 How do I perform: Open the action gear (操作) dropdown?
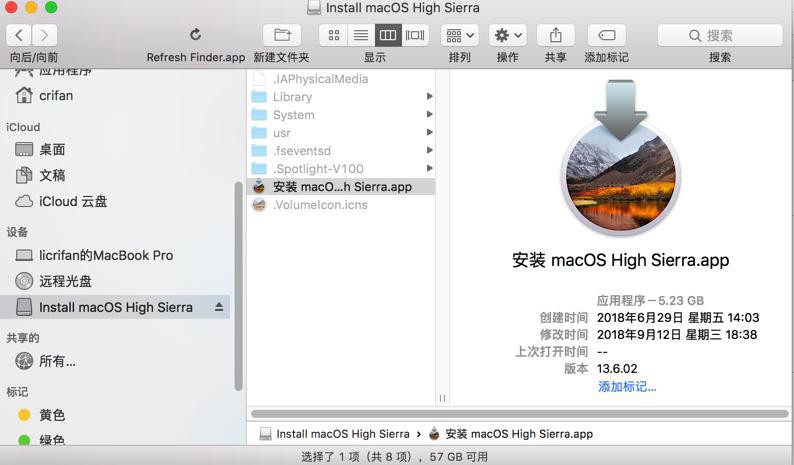pyautogui.click(x=508, y=35)
